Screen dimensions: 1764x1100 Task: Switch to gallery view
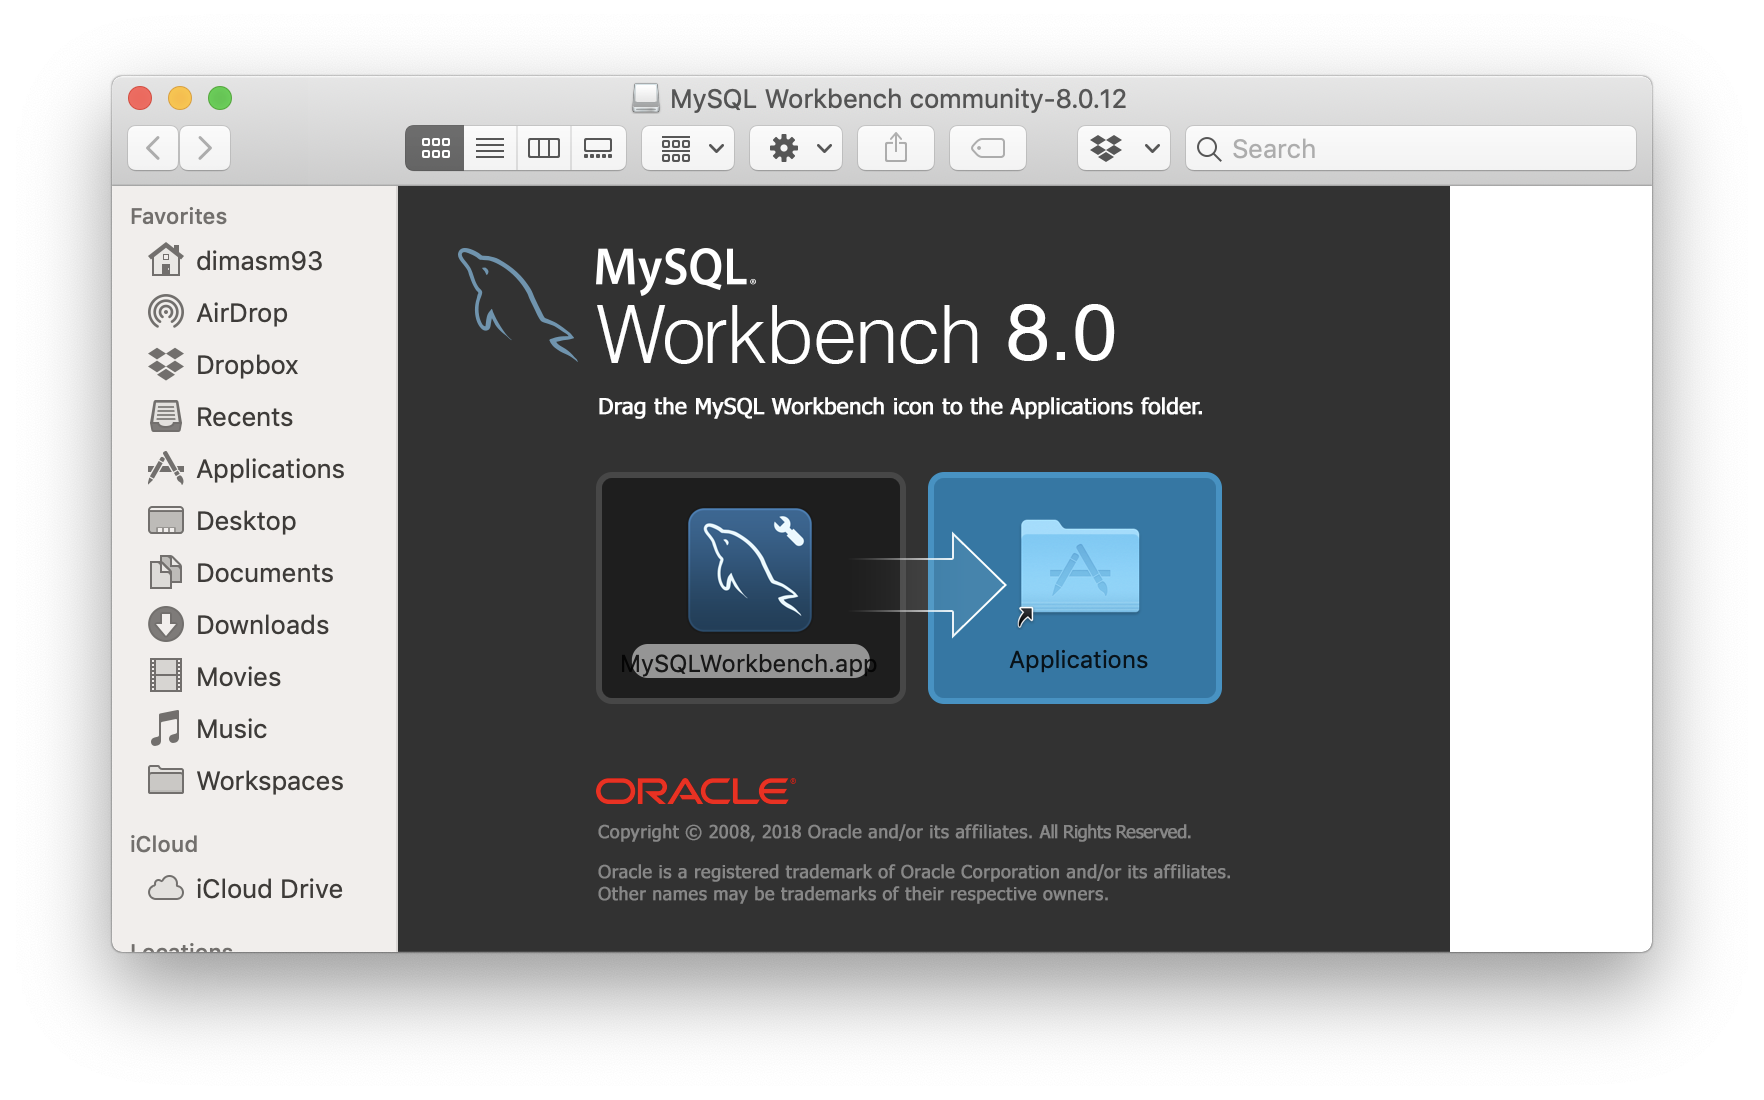[x=598, y=148]
